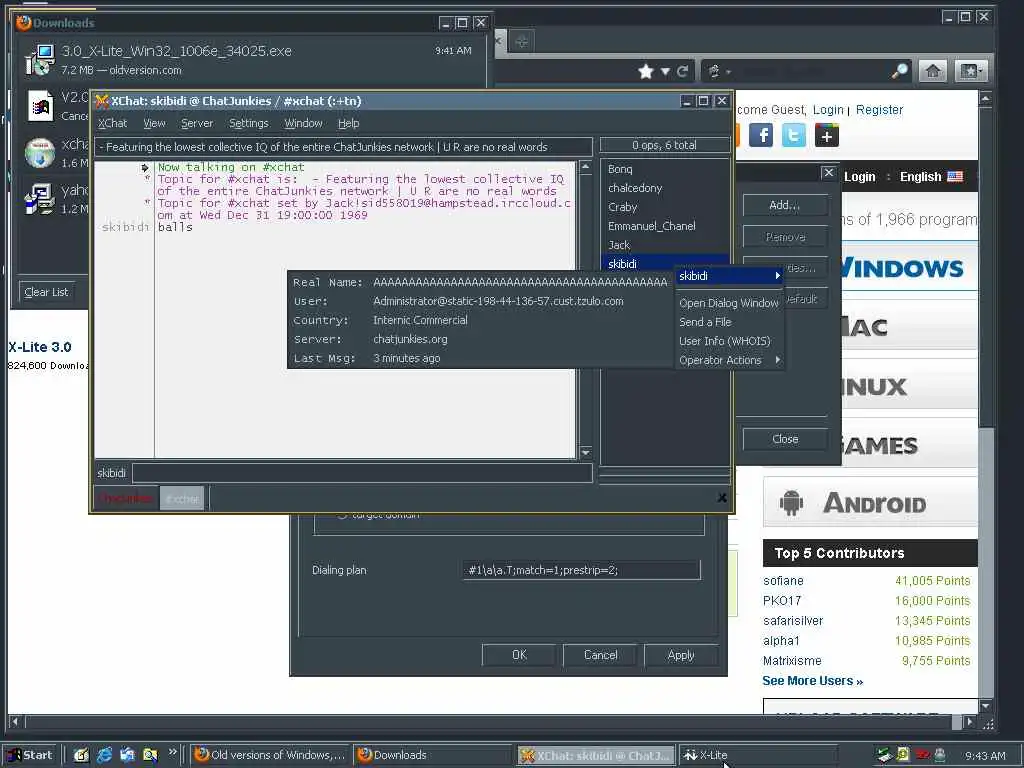This screenshot has width=1024, height=768.
Task: Switch to Old versions of Windows taskbar button
Action: point(270,755)
